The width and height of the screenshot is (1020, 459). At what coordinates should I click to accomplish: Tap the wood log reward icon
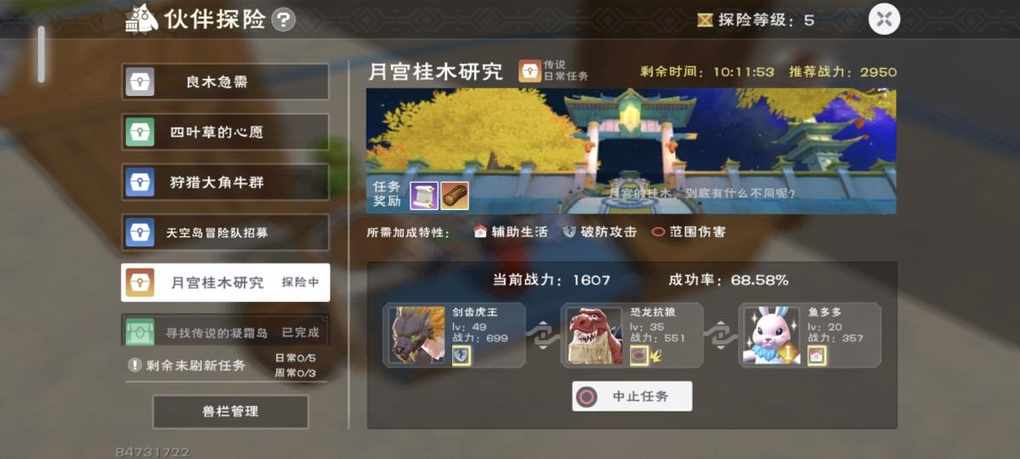455,195
